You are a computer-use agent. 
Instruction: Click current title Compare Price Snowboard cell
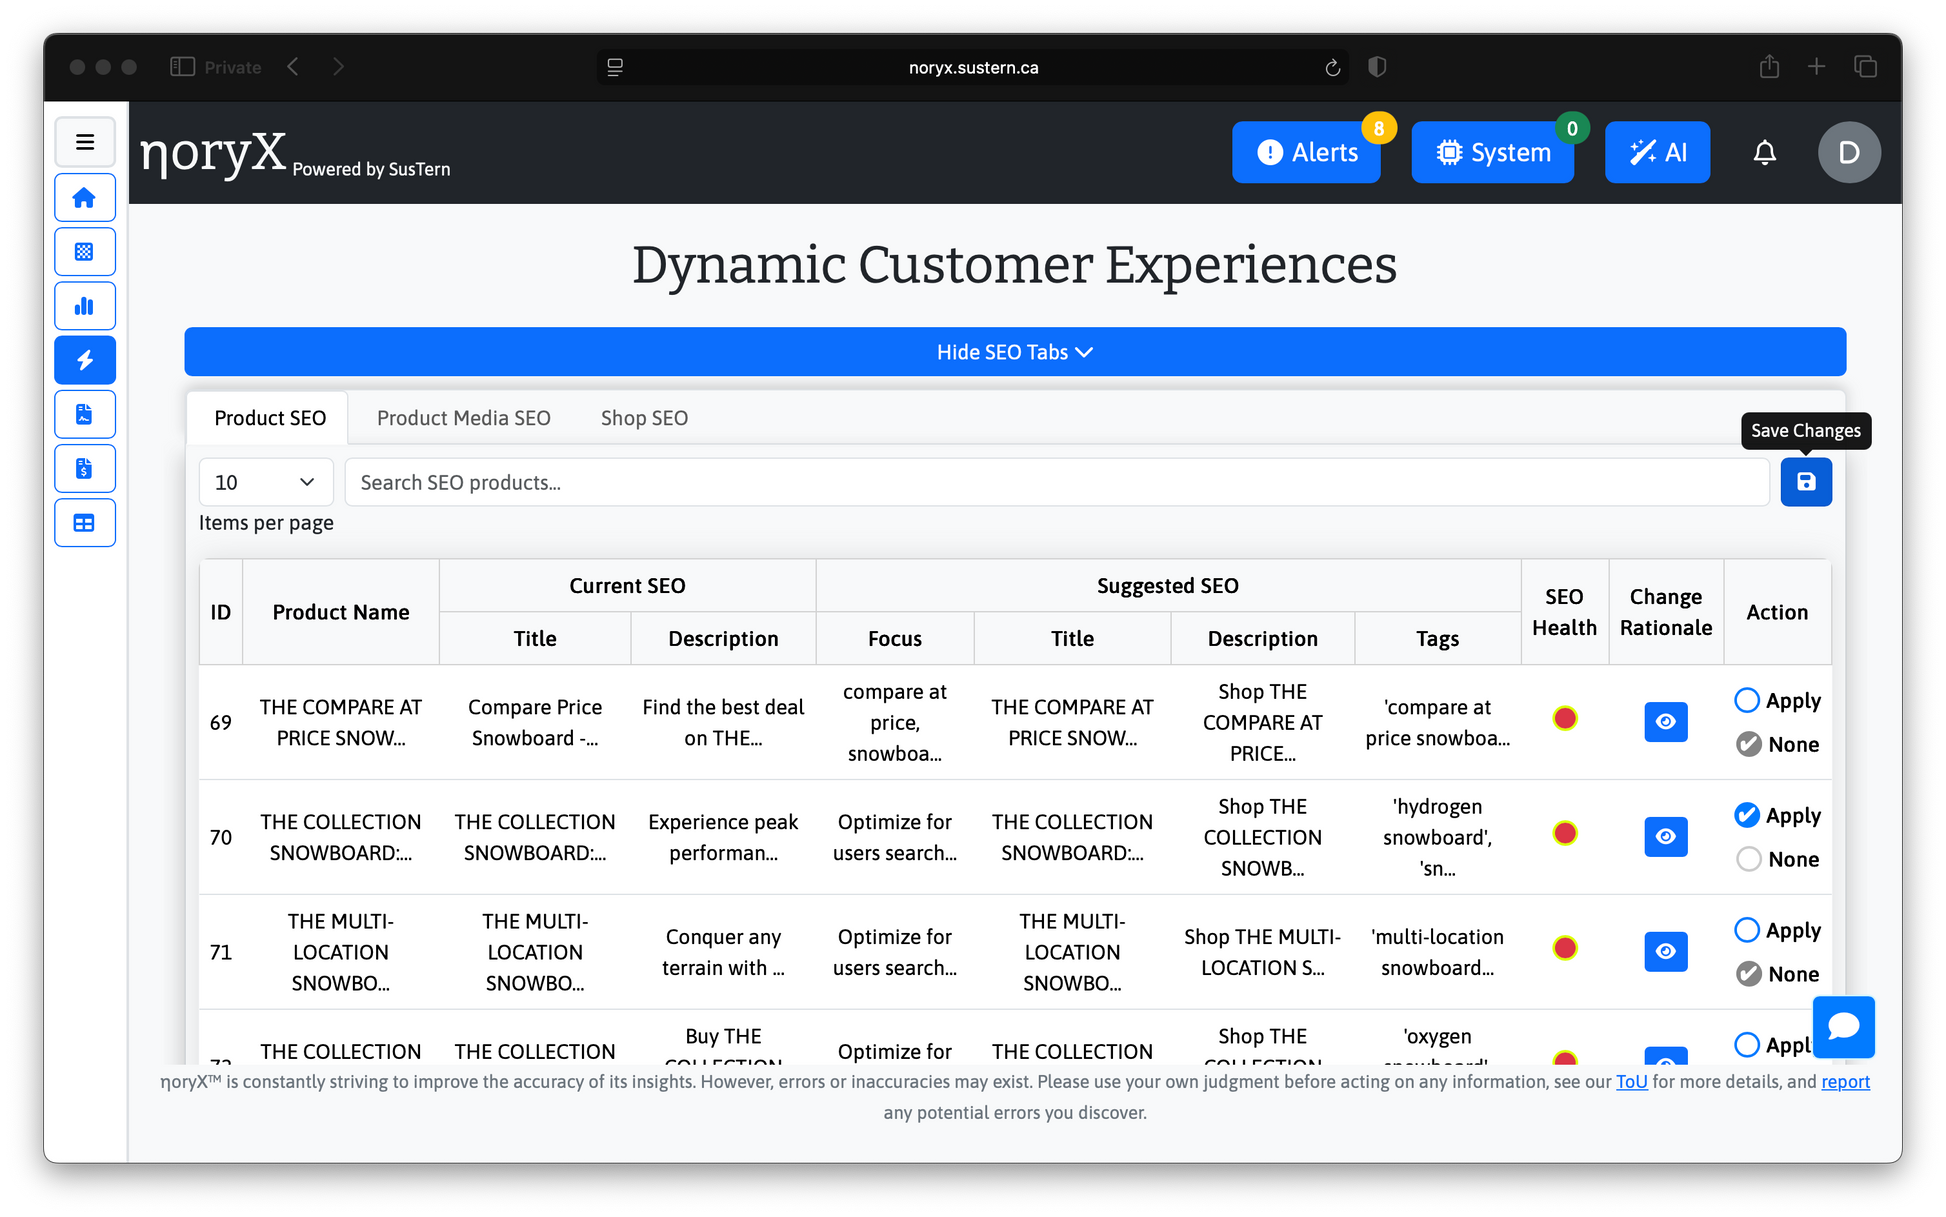[535, 722]
